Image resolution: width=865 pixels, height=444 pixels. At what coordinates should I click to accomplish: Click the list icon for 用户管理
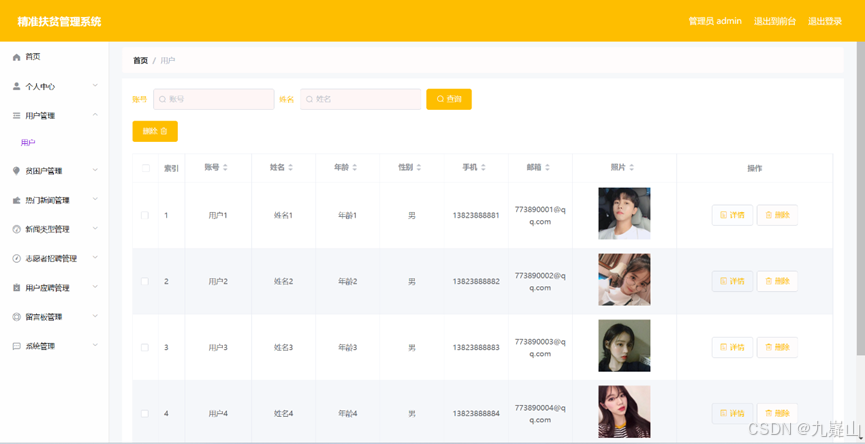click(17, 115)
